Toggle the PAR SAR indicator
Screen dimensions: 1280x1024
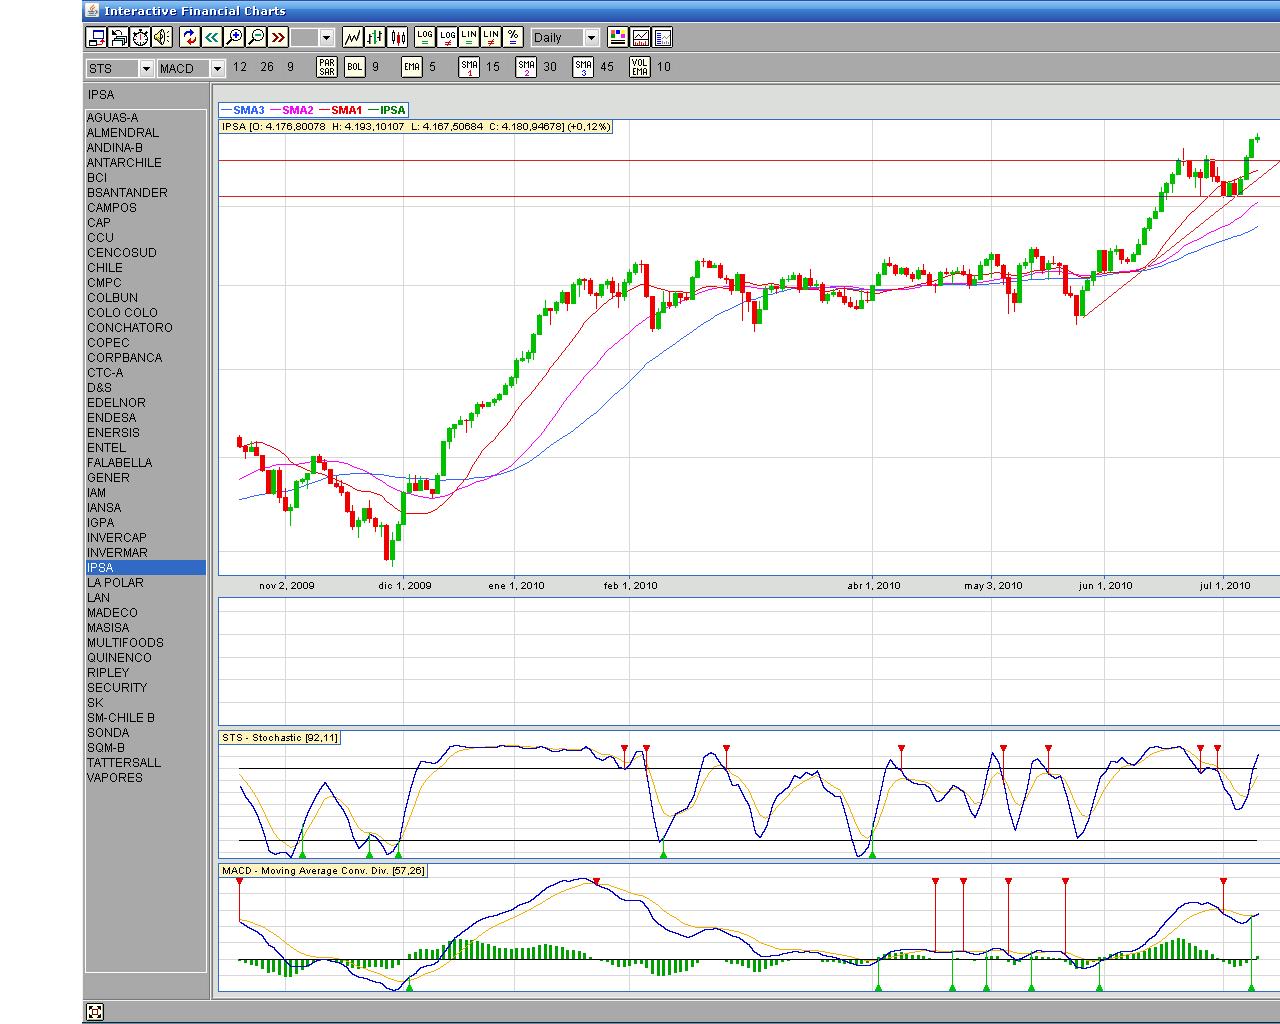click(x=327, y=67)
